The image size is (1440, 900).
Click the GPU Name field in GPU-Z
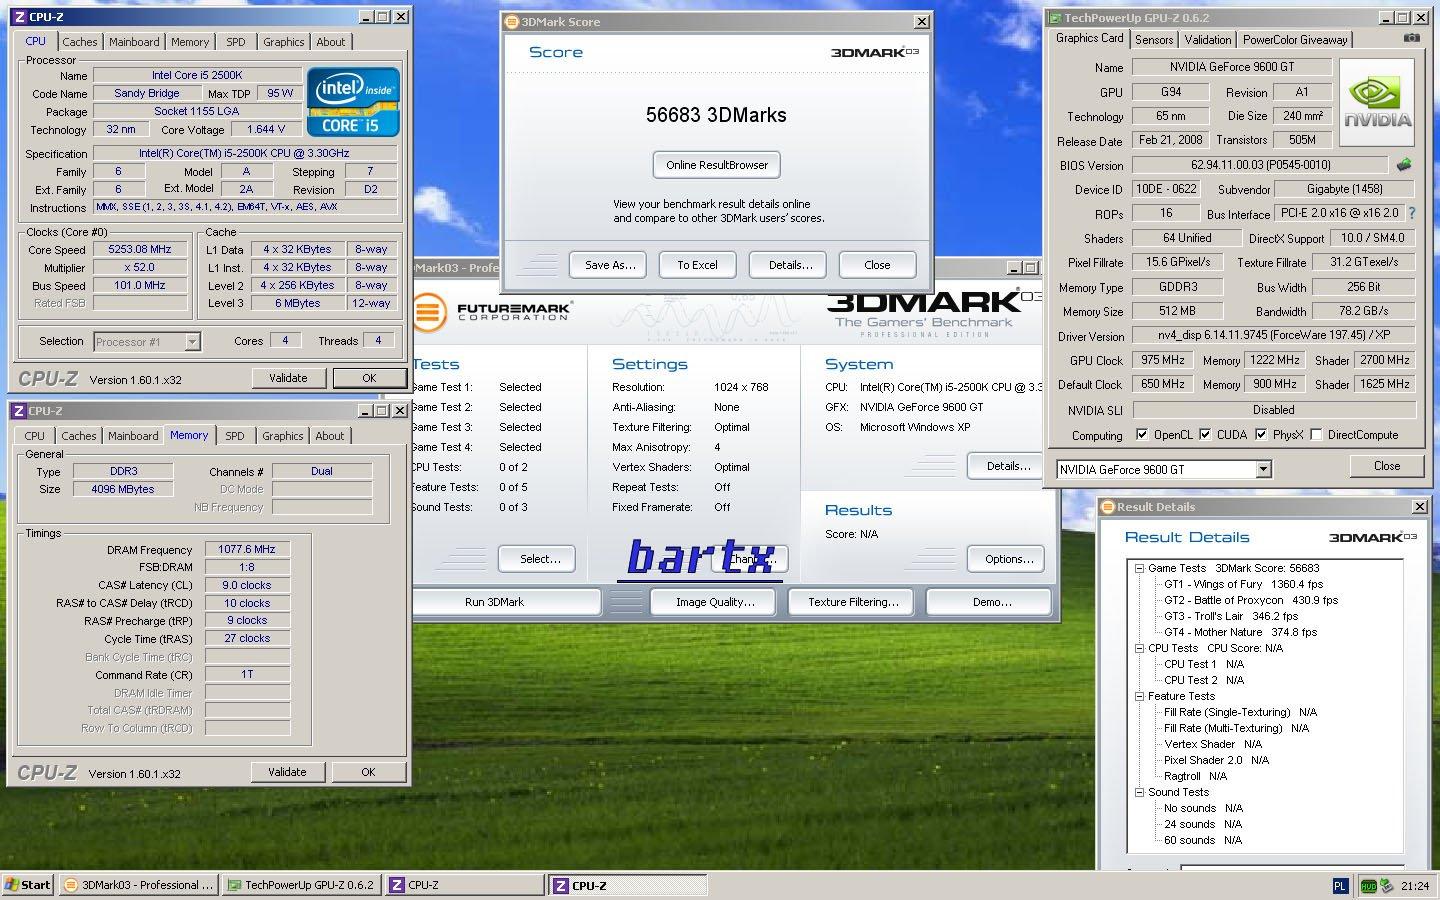[x=1232, y=67]
